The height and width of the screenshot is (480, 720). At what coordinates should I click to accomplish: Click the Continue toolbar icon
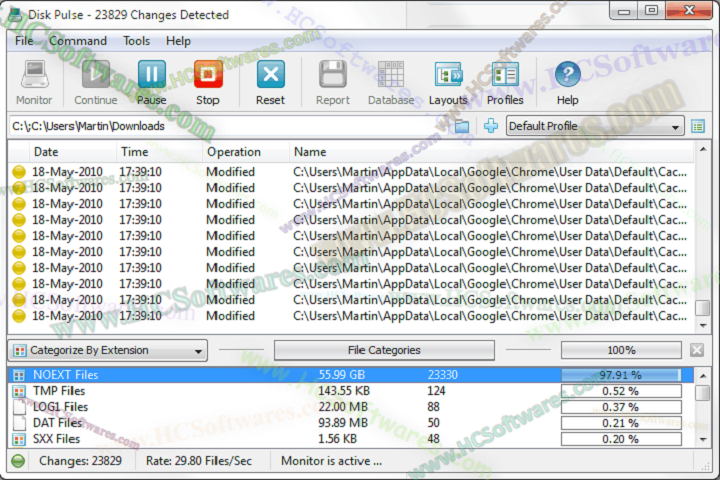[x=96, y=74]
